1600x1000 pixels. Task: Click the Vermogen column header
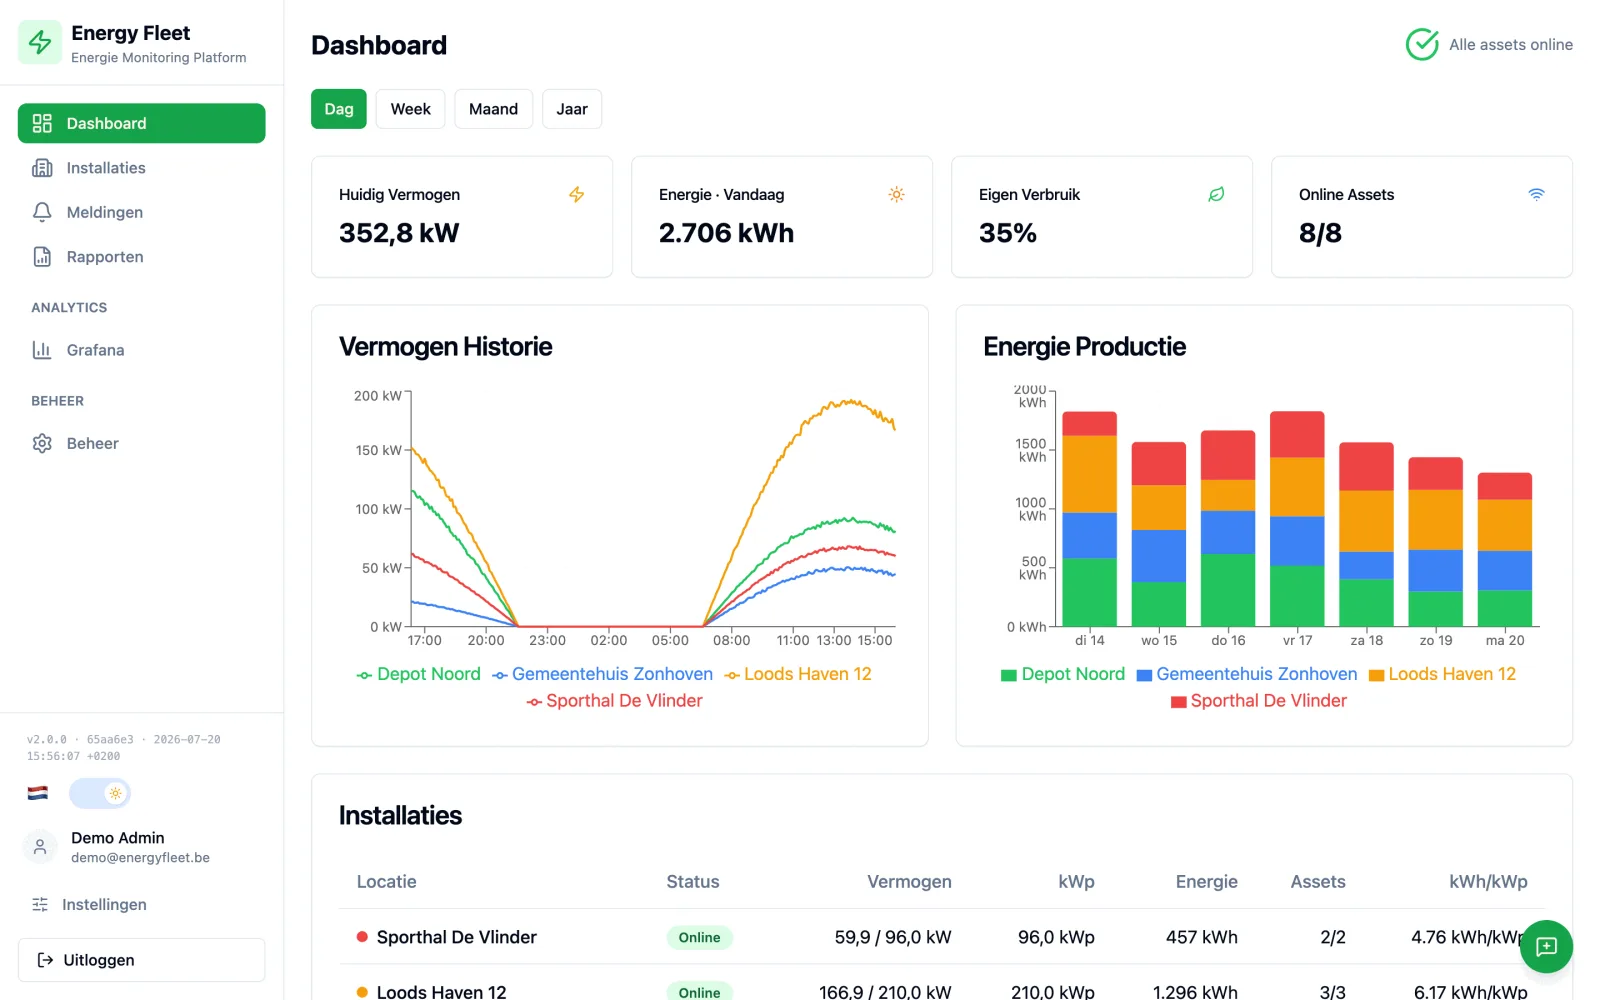(x=909, y=882)
